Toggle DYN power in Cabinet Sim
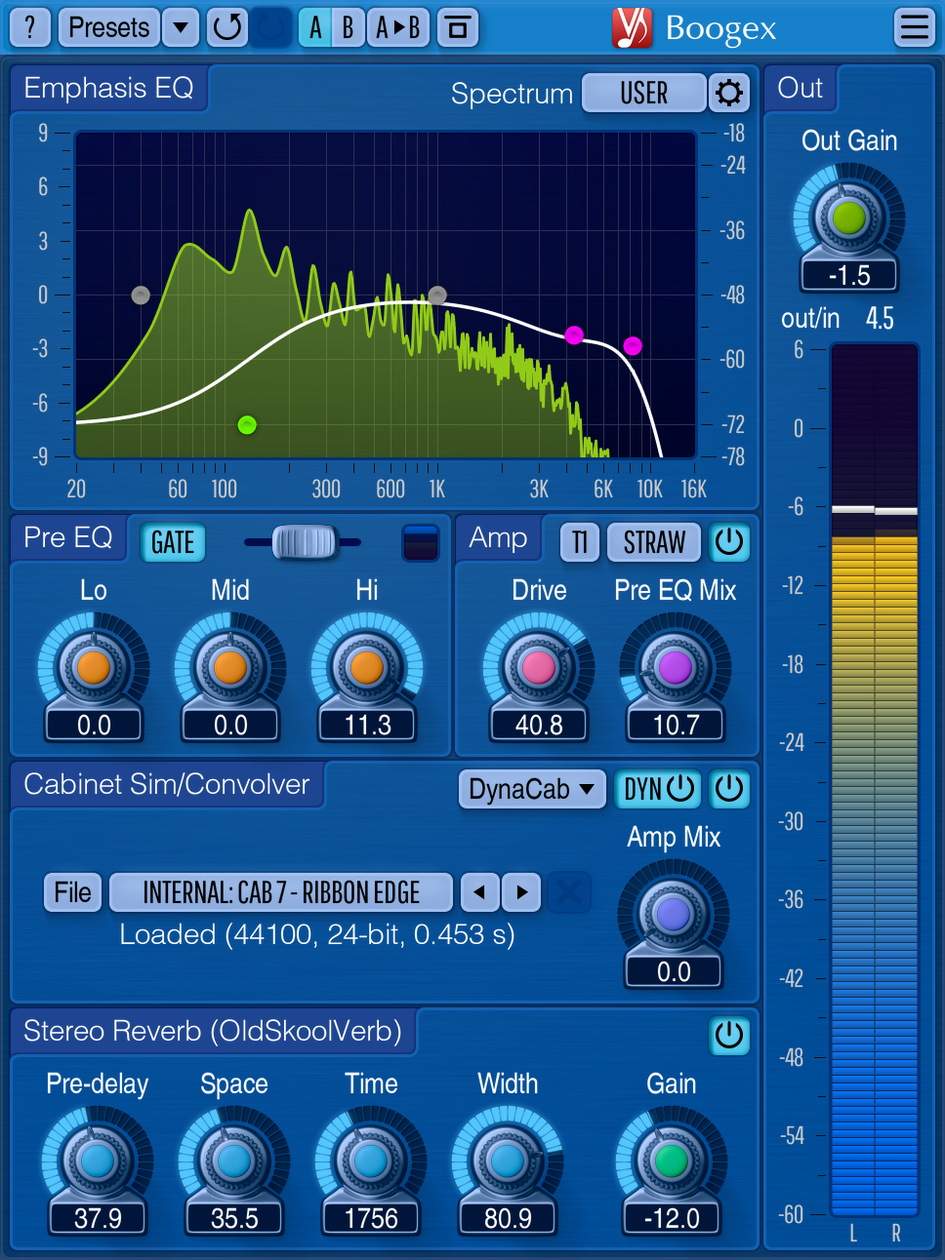Viewport: 945px width, 1260px height. [x=657, y=789]
